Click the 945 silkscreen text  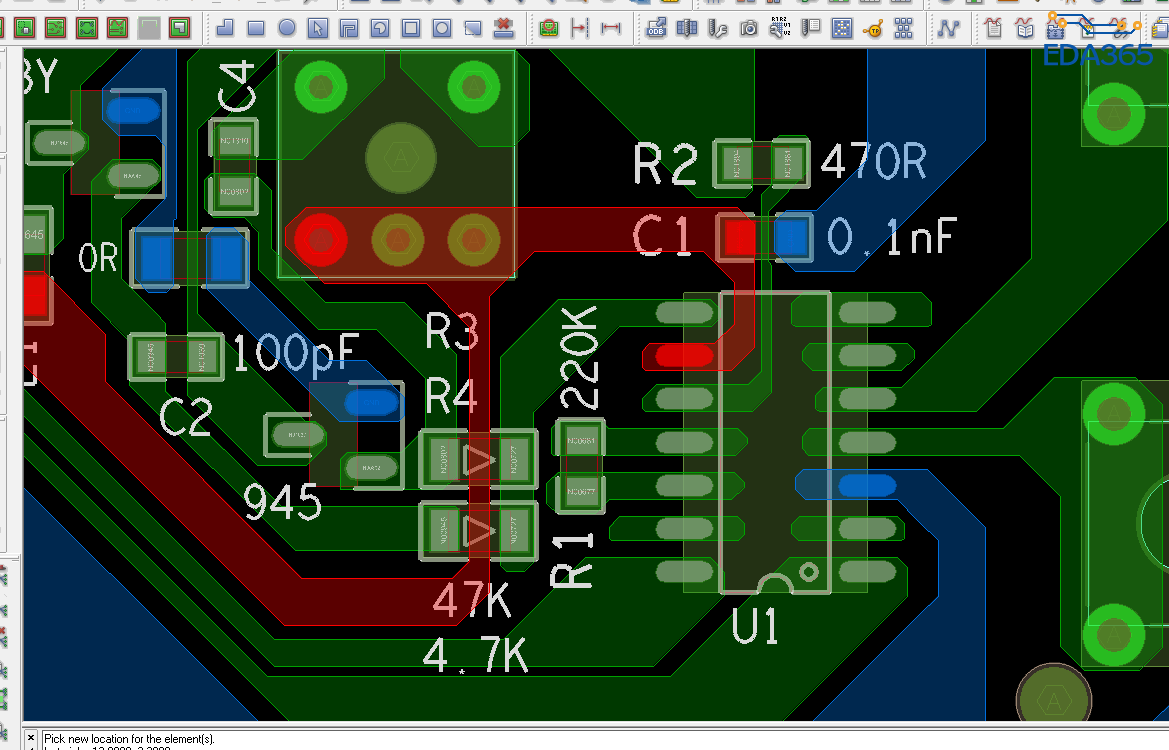pos(283,502)
